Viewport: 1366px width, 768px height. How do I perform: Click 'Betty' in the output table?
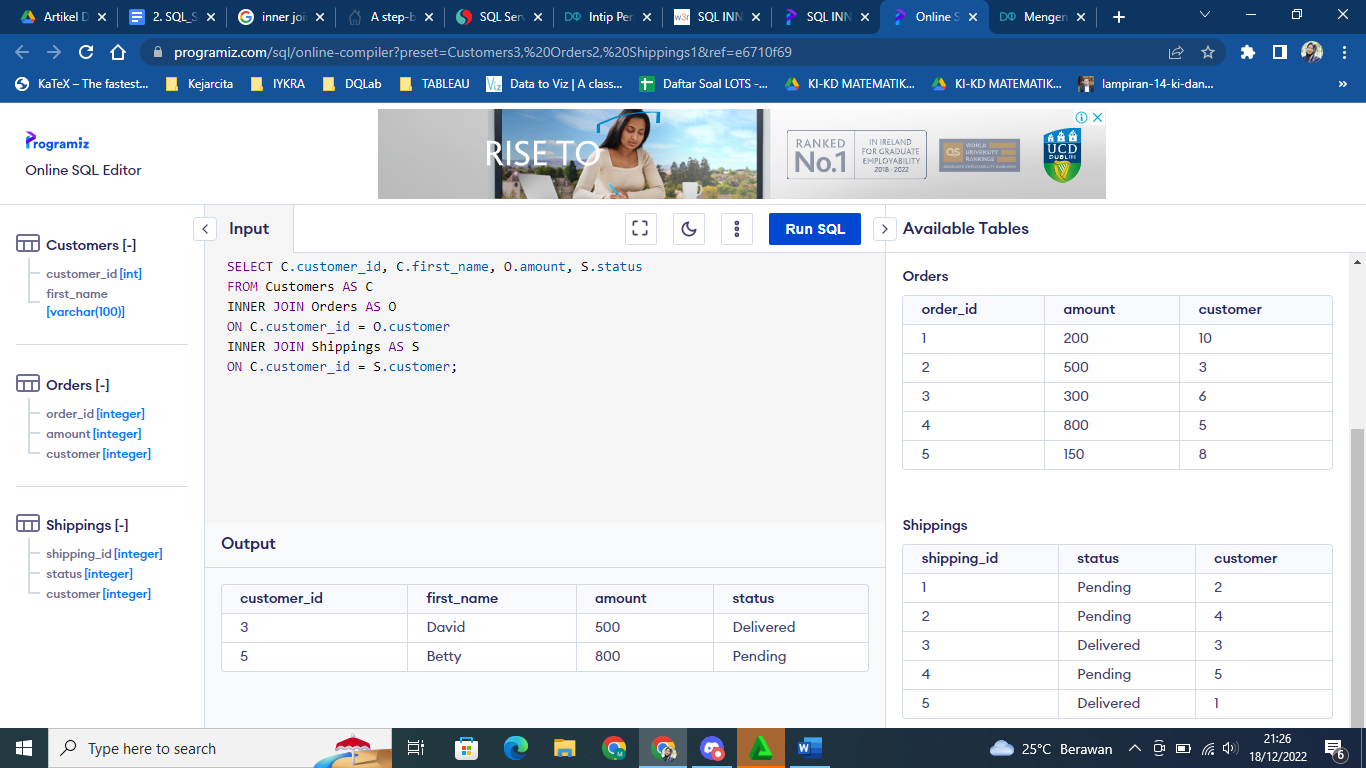444,656
